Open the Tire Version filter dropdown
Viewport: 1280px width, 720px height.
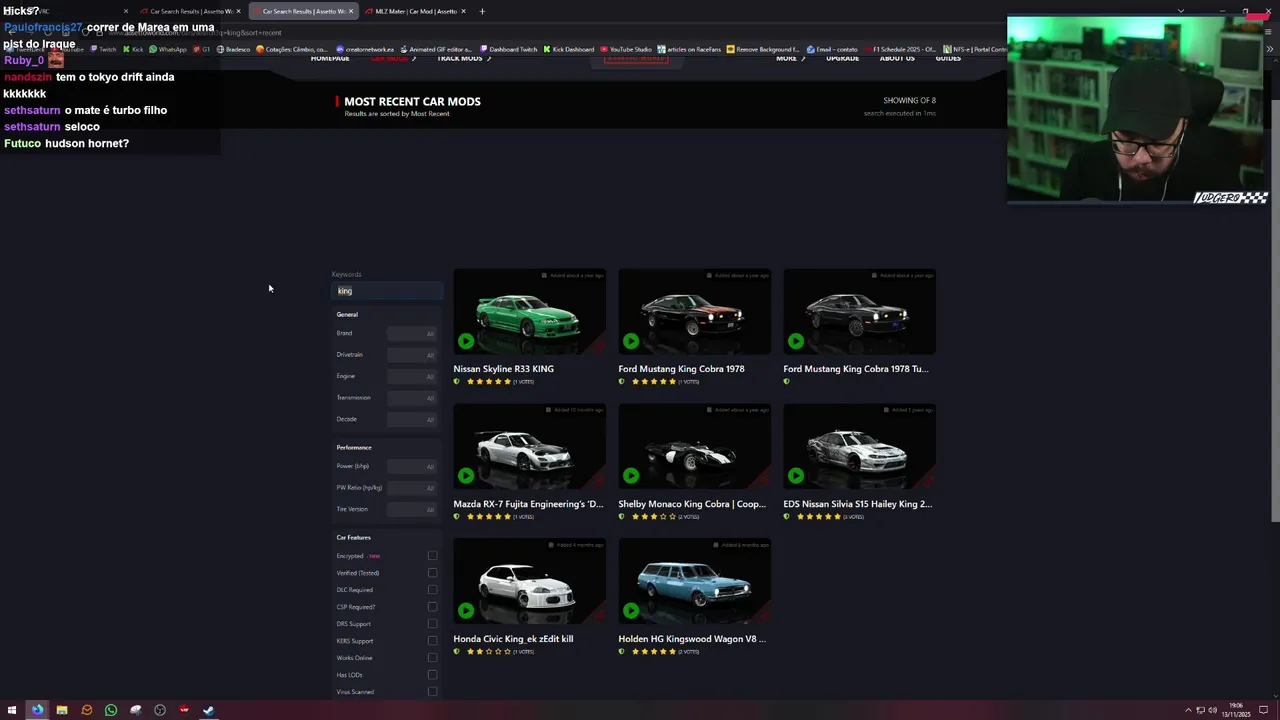412,509
